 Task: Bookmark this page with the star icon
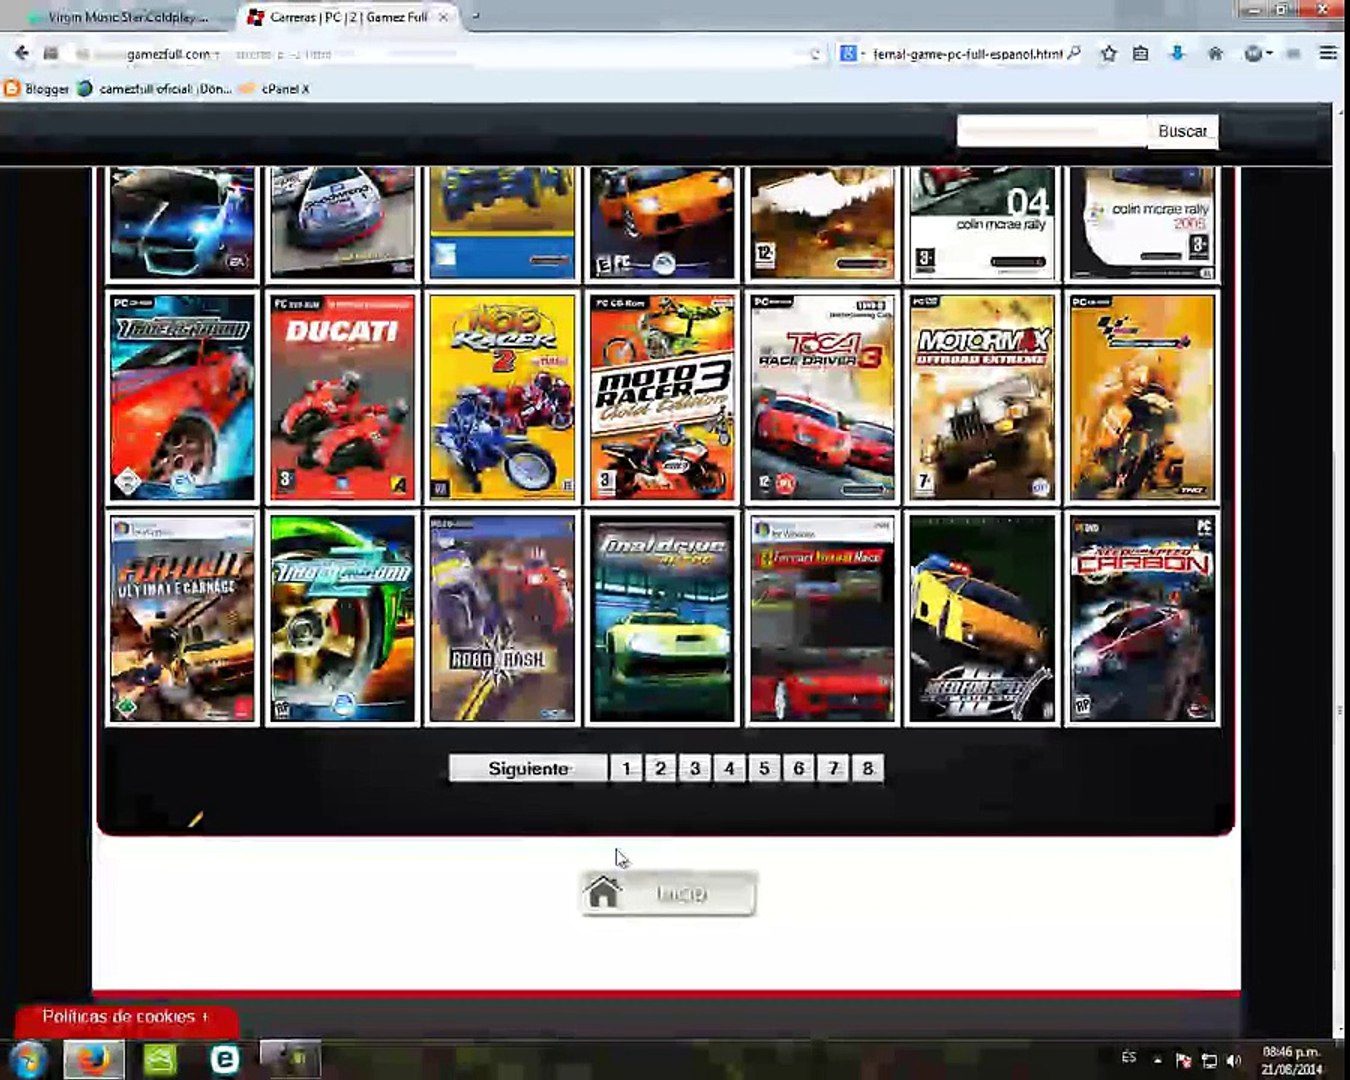(1108, 54)
